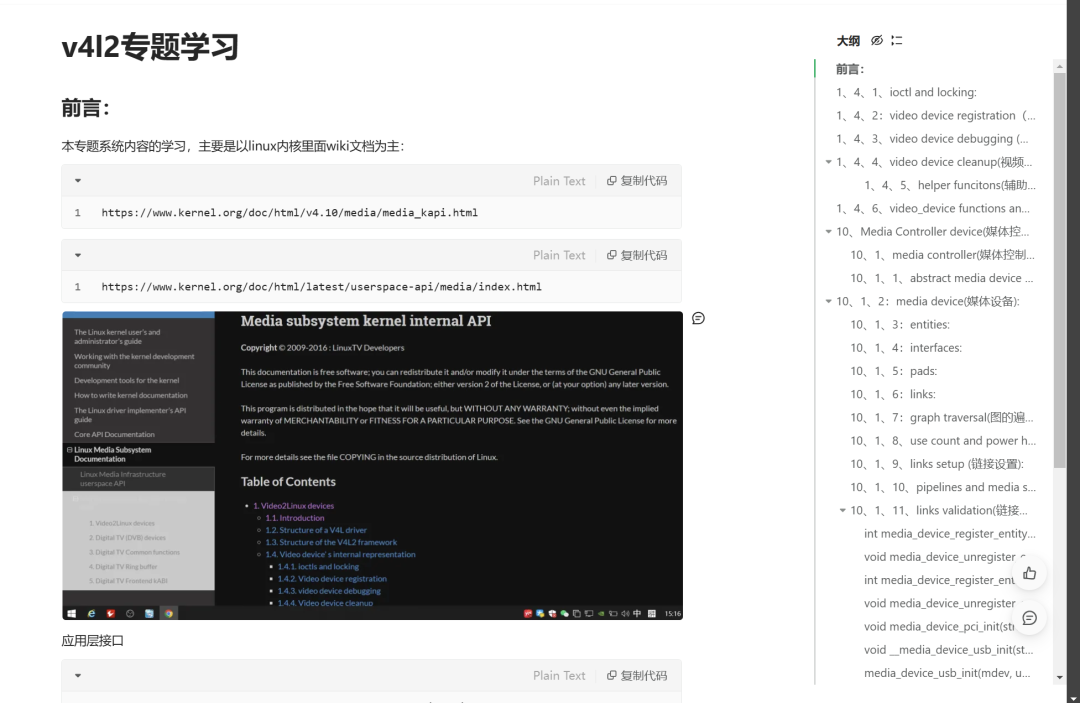
Task: Collapse outline item video device cleanup
Action: (829, 162)
